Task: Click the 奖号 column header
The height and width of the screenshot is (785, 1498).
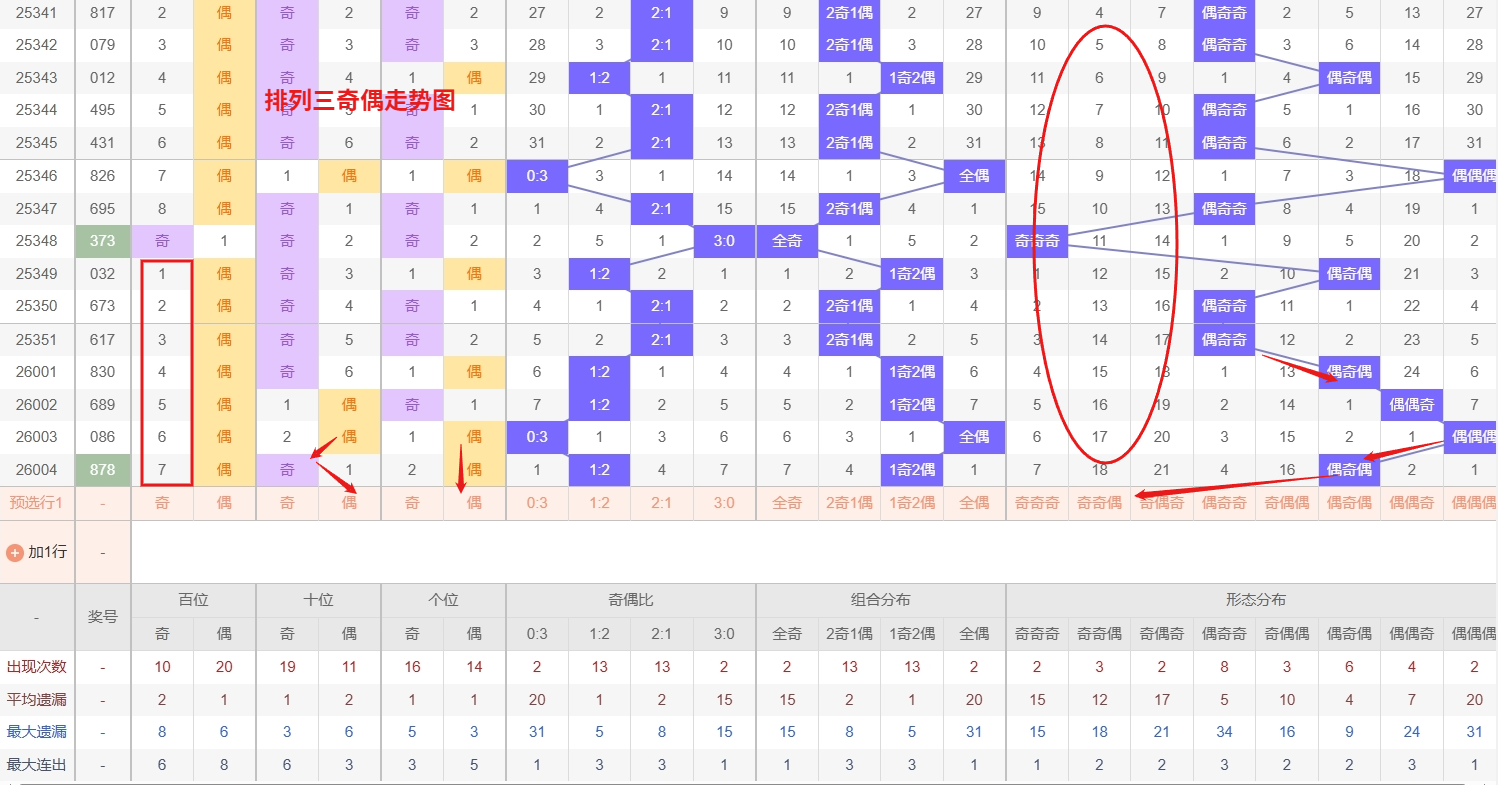Action: click(103, 617)
